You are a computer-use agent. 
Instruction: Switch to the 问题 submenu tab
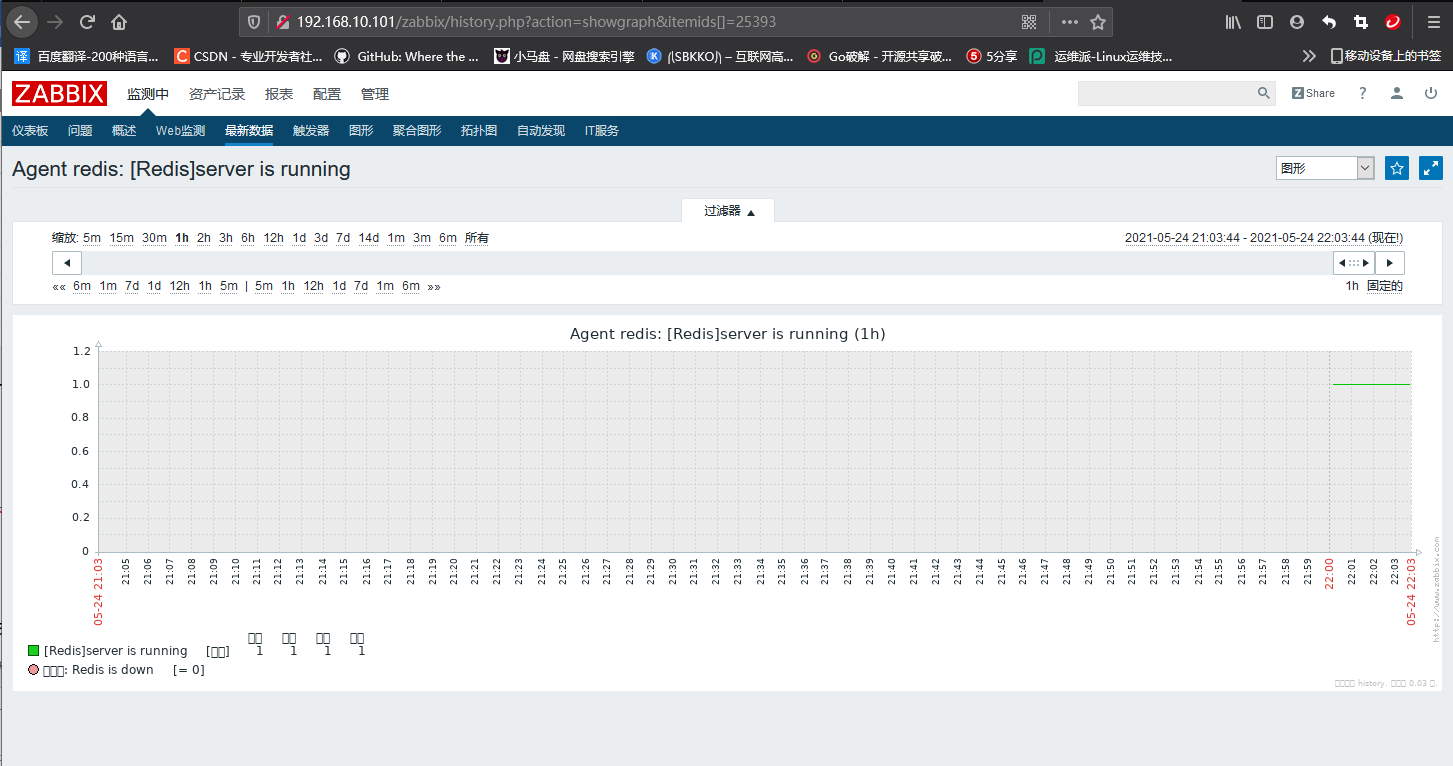(x=80, y=131)
